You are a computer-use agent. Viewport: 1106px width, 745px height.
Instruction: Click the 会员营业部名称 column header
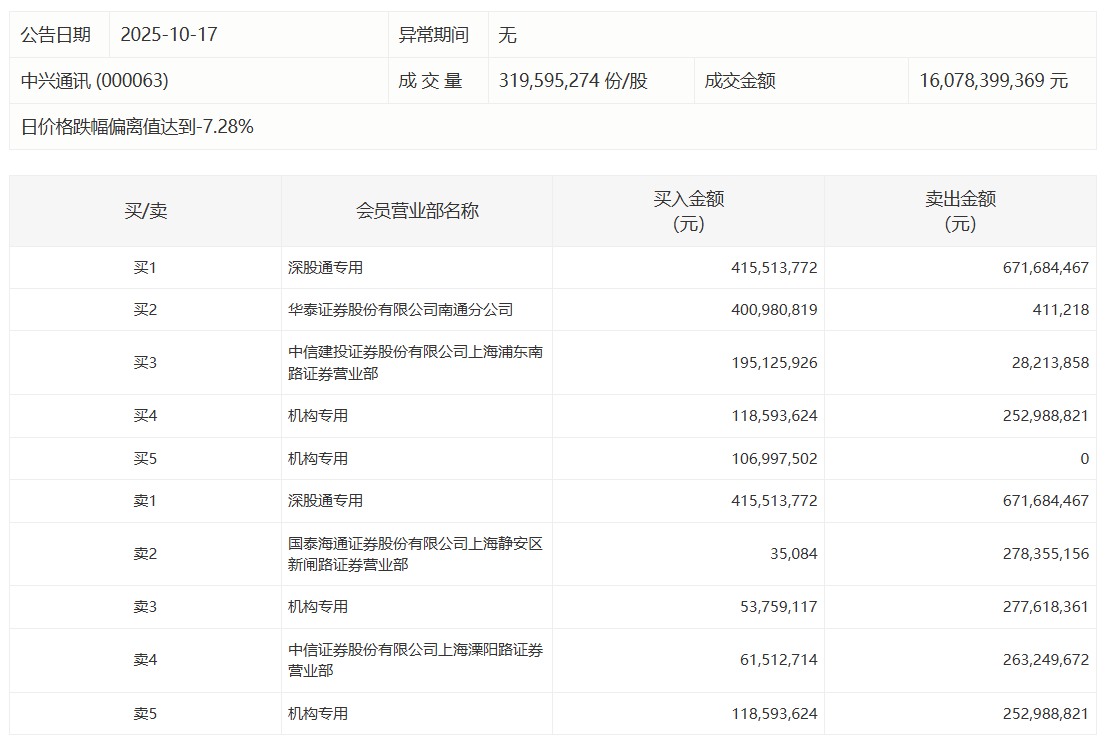417,211
